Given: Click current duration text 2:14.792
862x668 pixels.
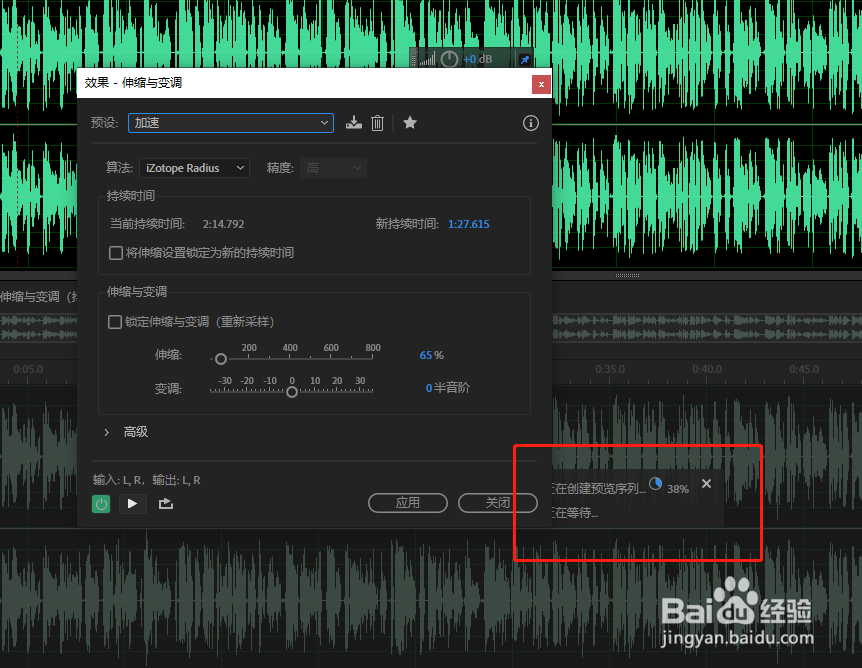Looking at the screenshot, I should tap(223, 224).
